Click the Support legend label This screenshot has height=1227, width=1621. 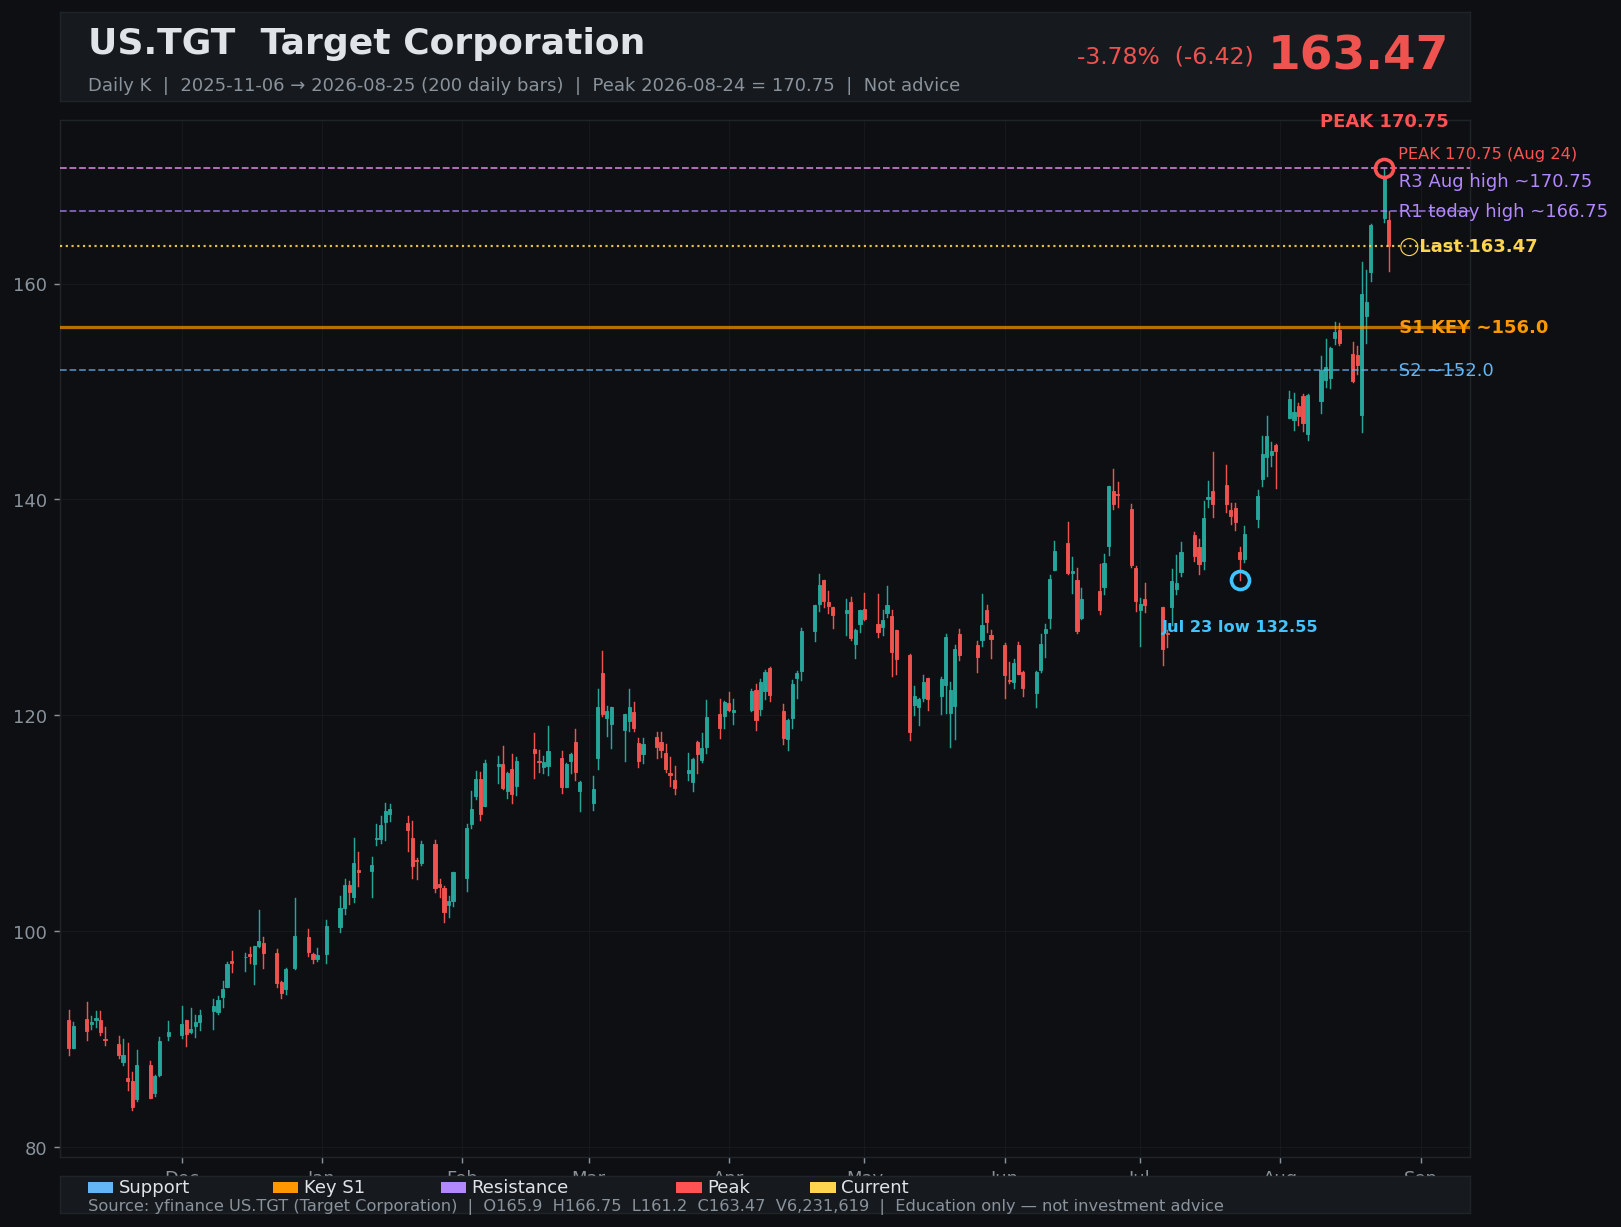tap(154, 1187)
